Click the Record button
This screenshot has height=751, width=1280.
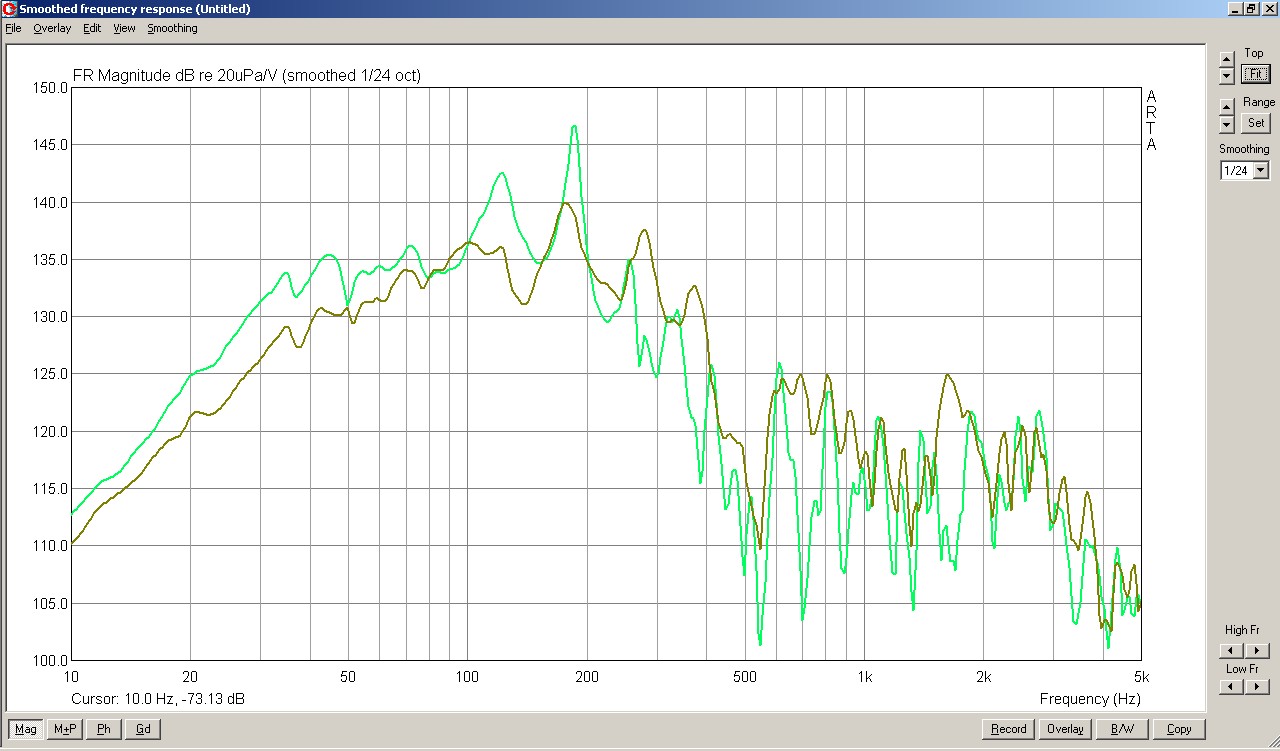(1008, 729)
